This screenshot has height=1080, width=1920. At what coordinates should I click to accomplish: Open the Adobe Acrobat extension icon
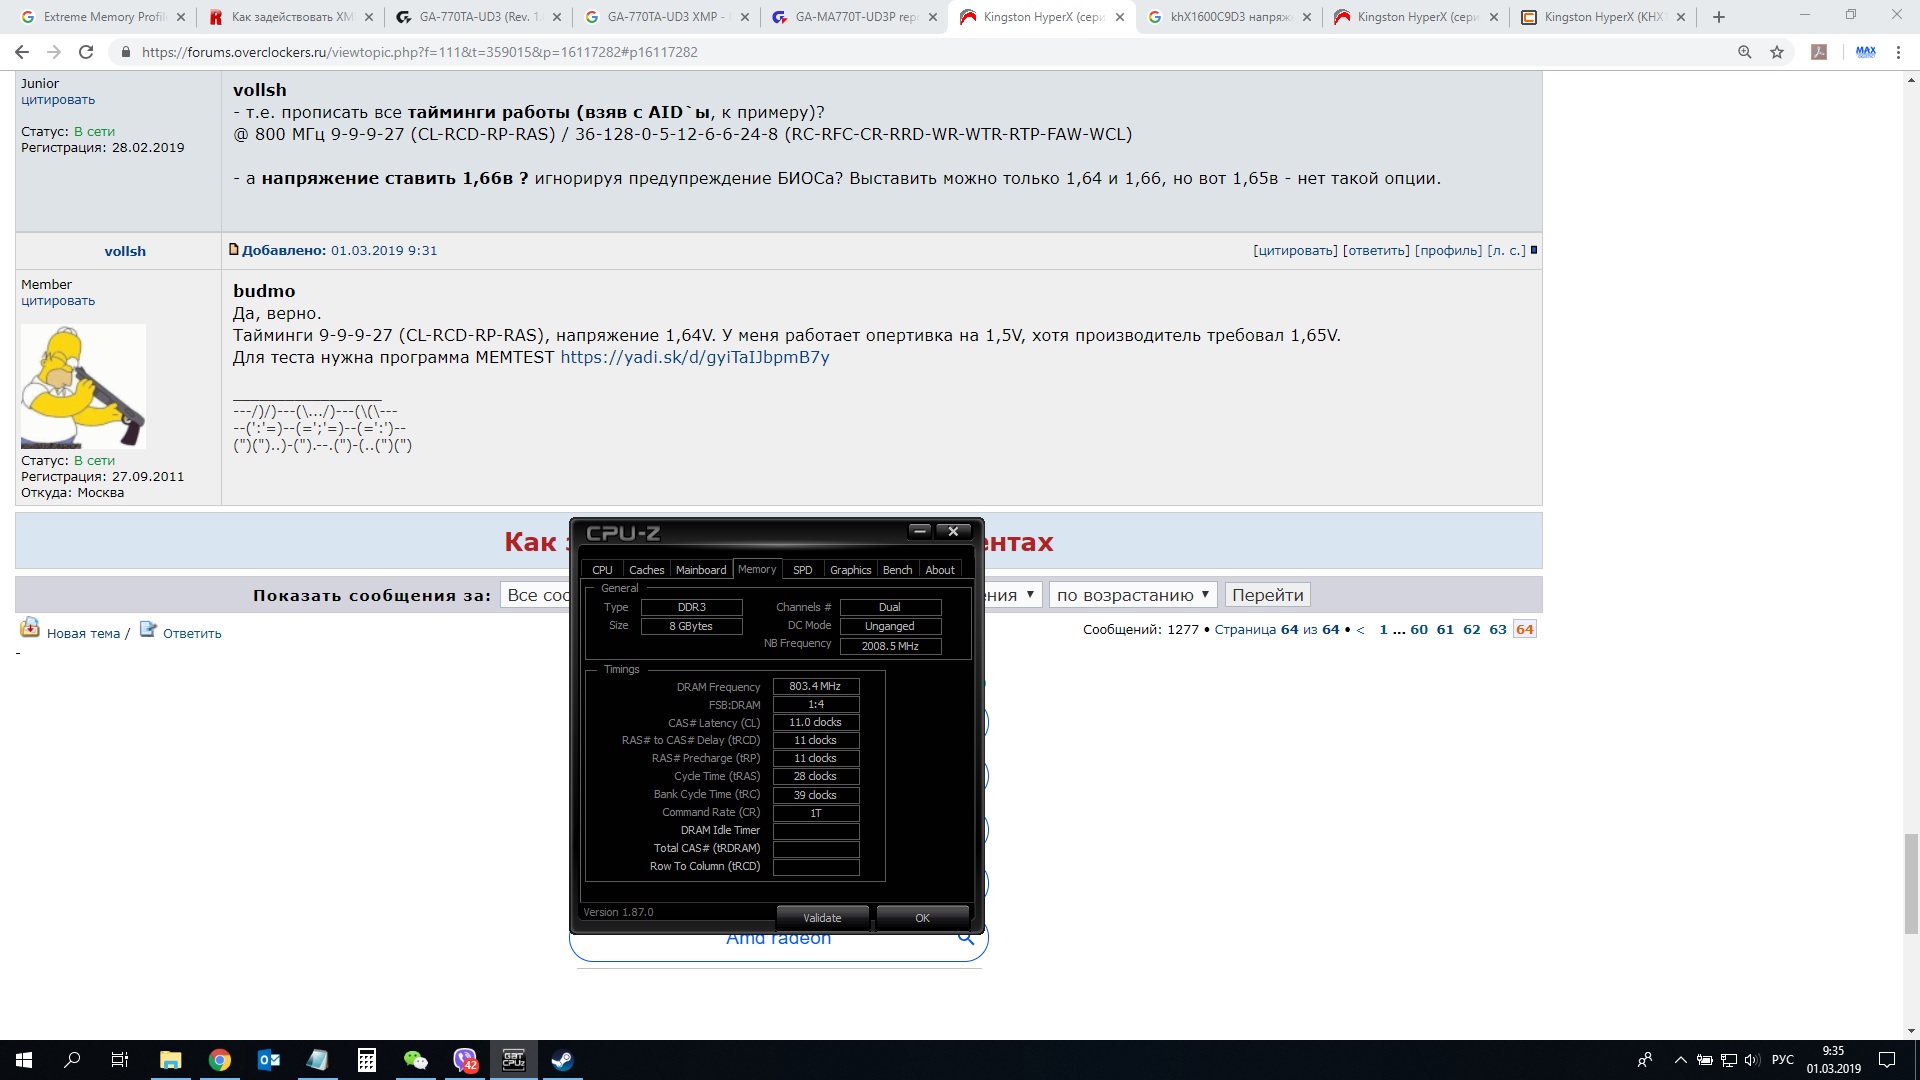pos(1819,52)
